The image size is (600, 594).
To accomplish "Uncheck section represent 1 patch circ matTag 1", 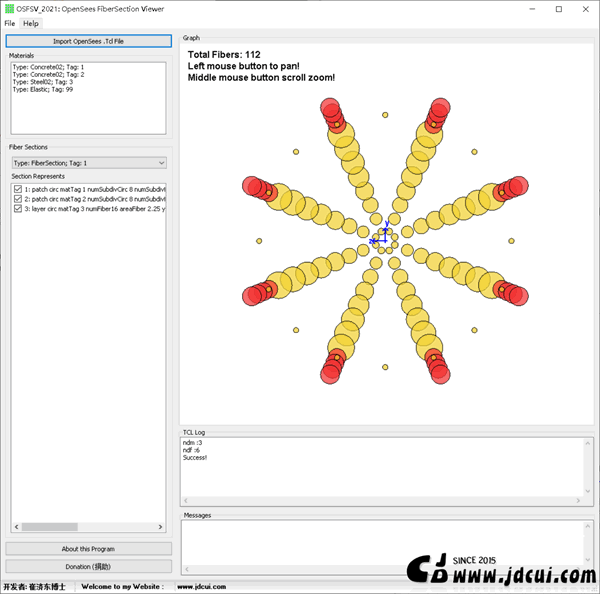I will click(x=18, y=189).
